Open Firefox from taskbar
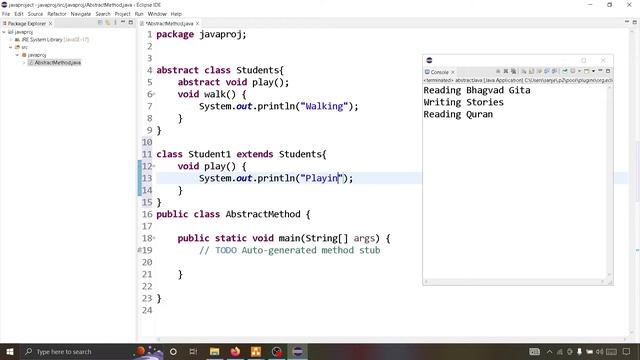Image resolution: width=640 pixels, height=360 pixels. tap(235, 351)
